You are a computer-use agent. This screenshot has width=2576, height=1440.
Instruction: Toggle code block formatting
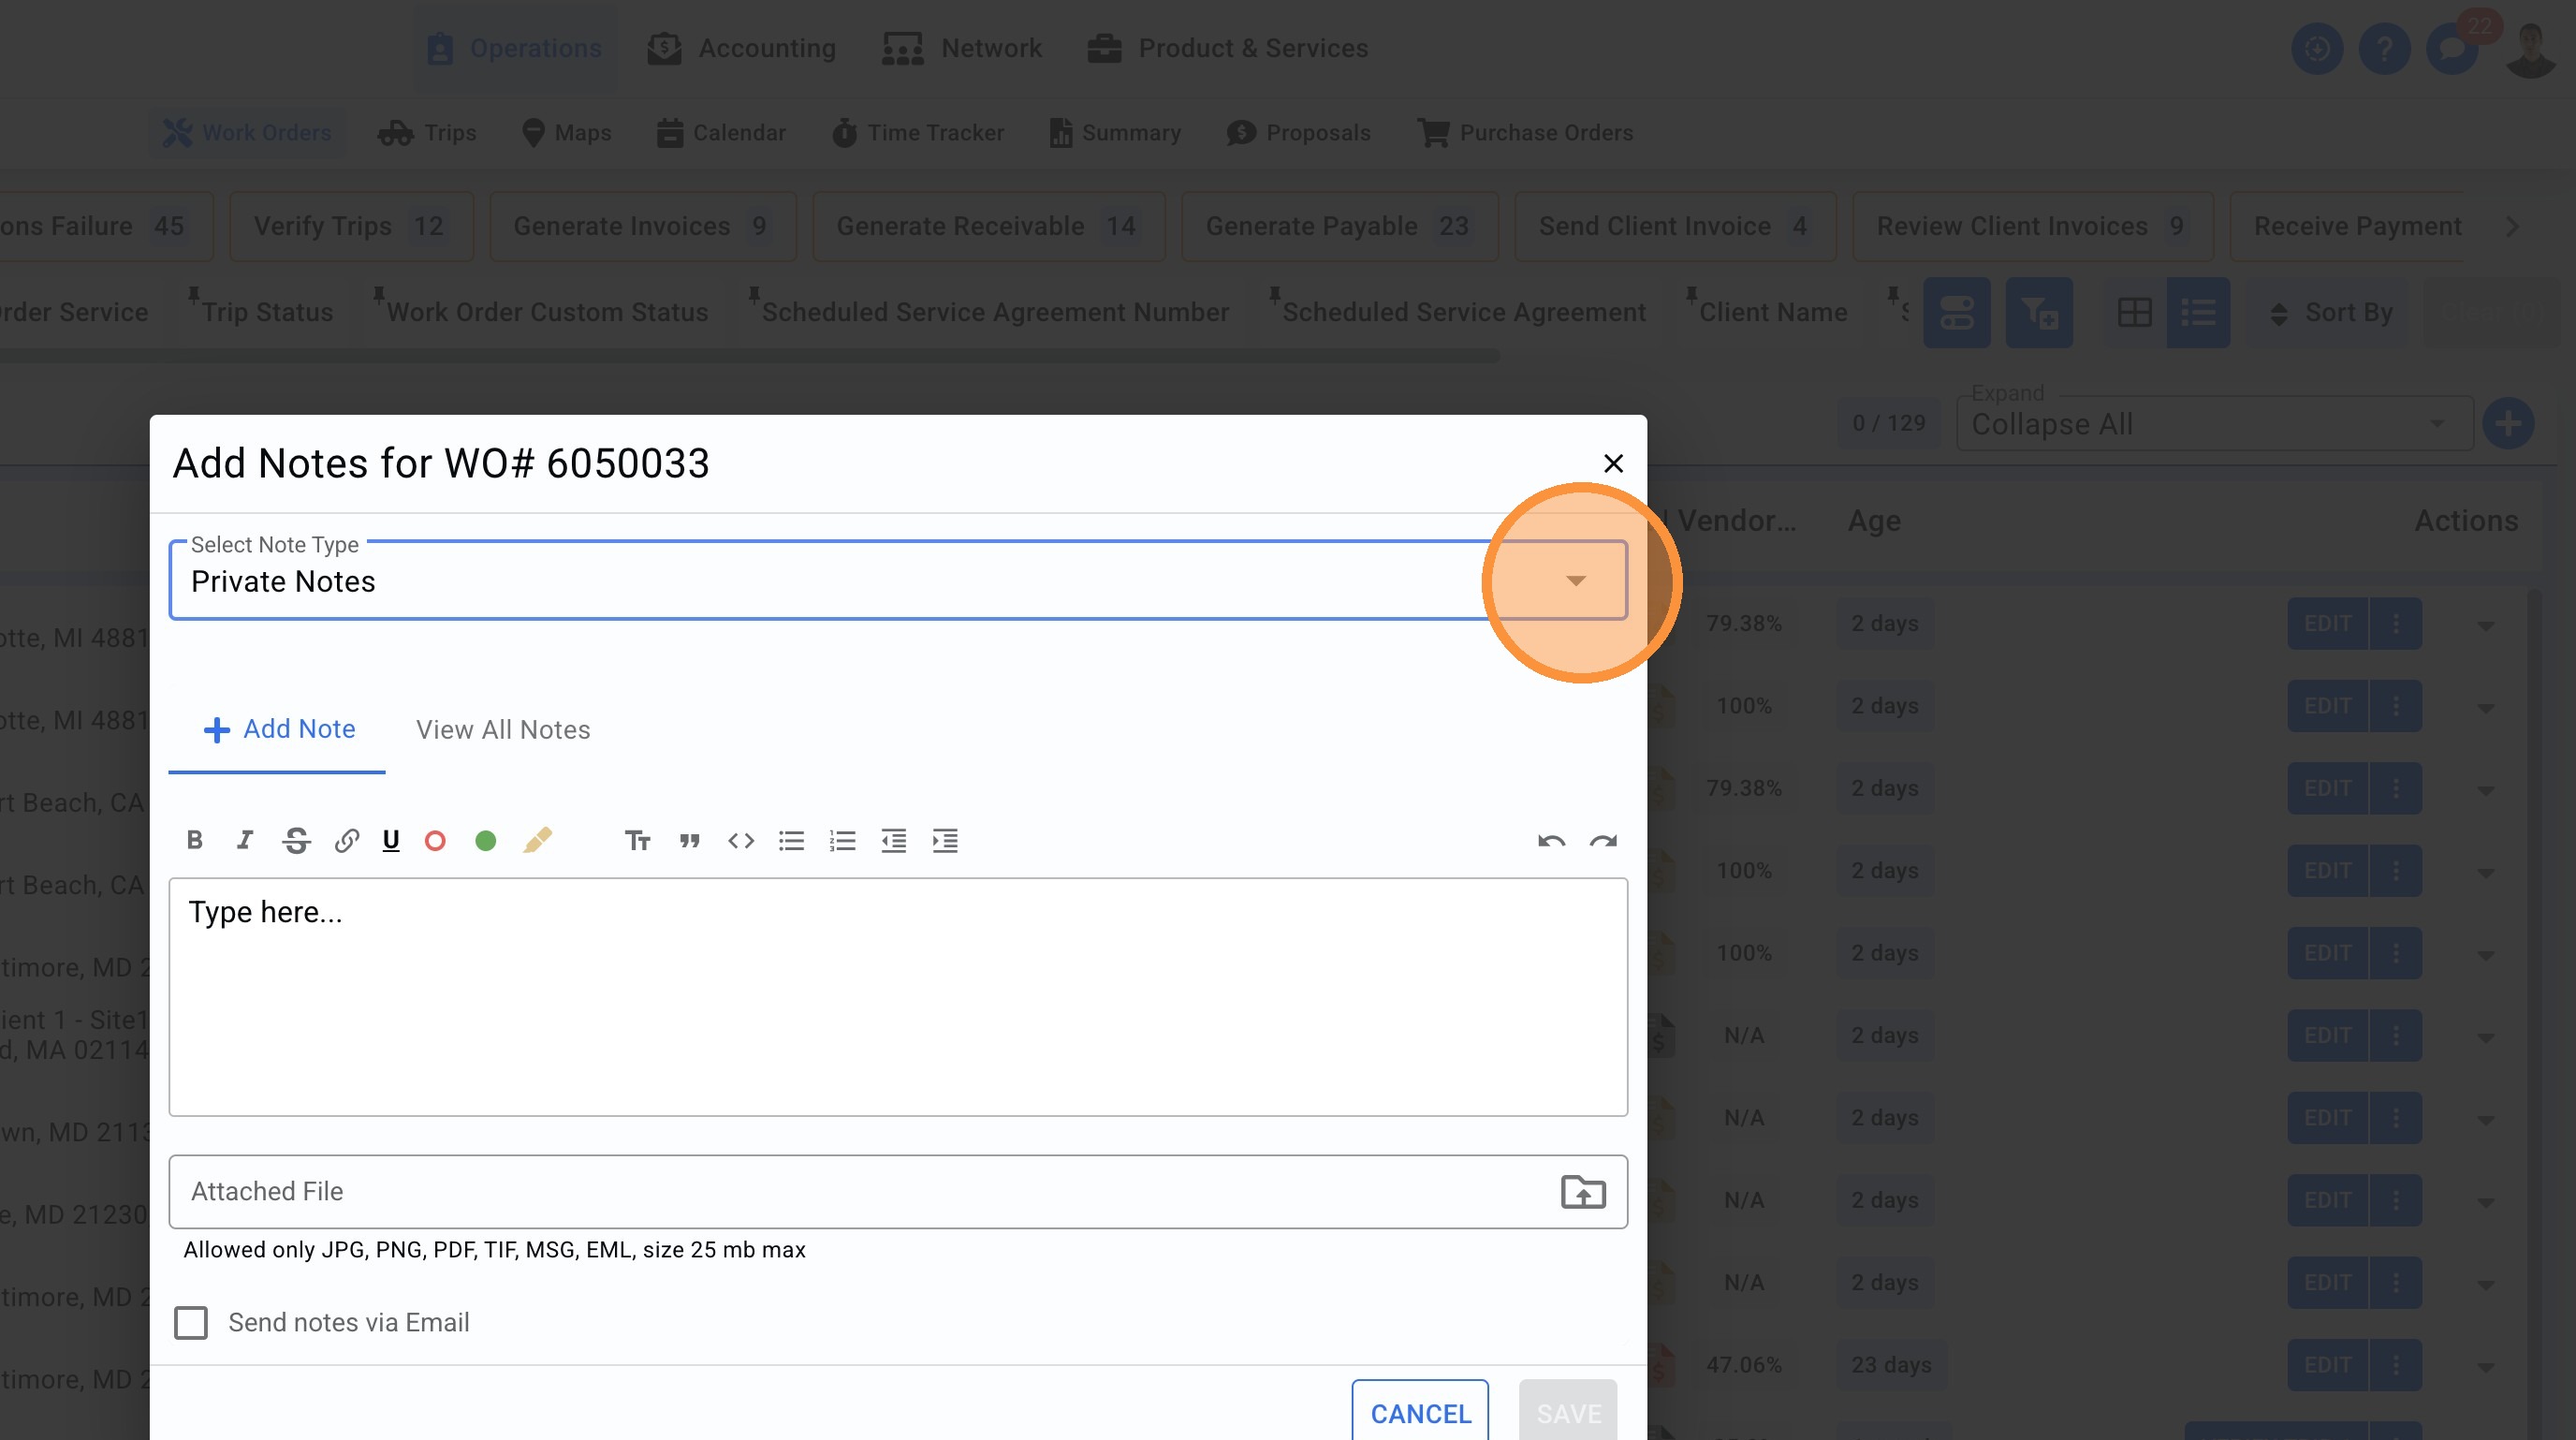[740, 840]
